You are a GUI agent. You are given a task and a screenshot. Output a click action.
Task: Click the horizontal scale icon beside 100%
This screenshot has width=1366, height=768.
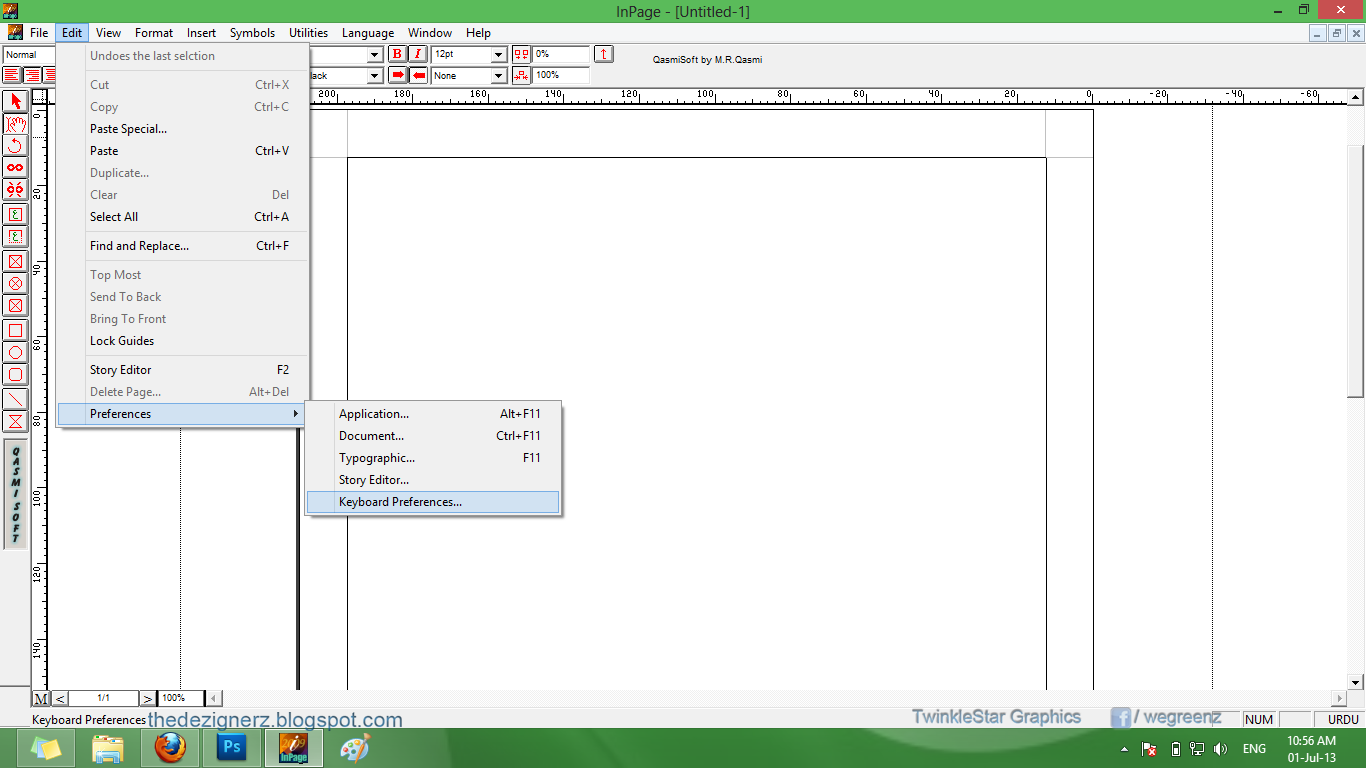(521, 75)
